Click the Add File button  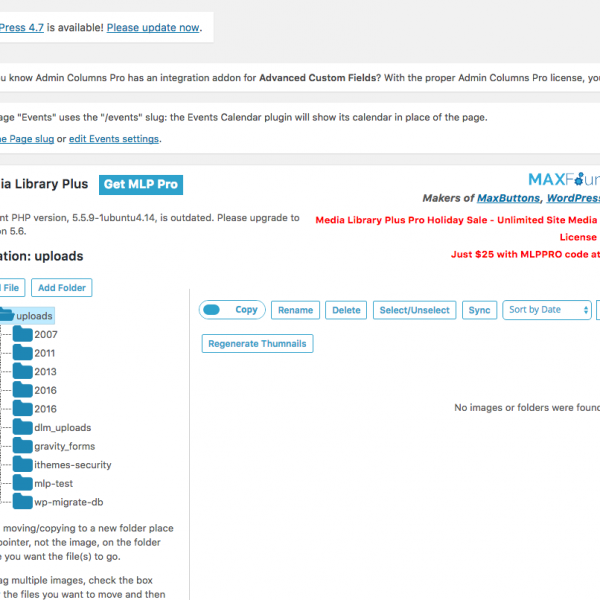coord(11,287)
